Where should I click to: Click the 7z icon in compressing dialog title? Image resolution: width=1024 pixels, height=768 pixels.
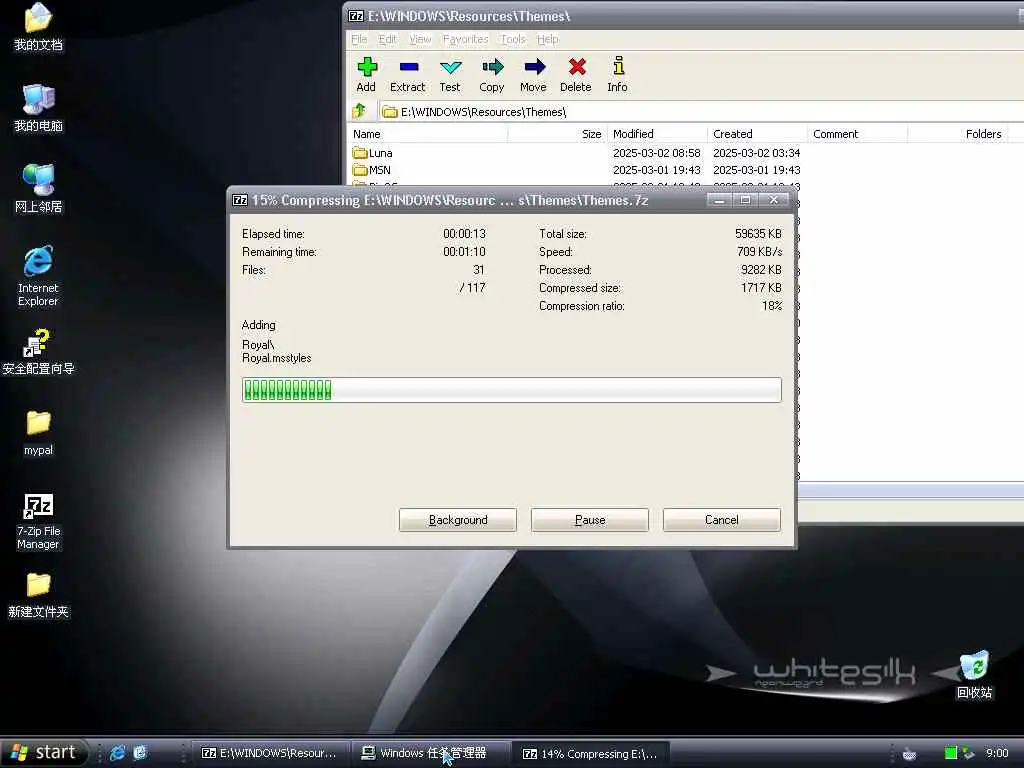(x=240, y=200)
